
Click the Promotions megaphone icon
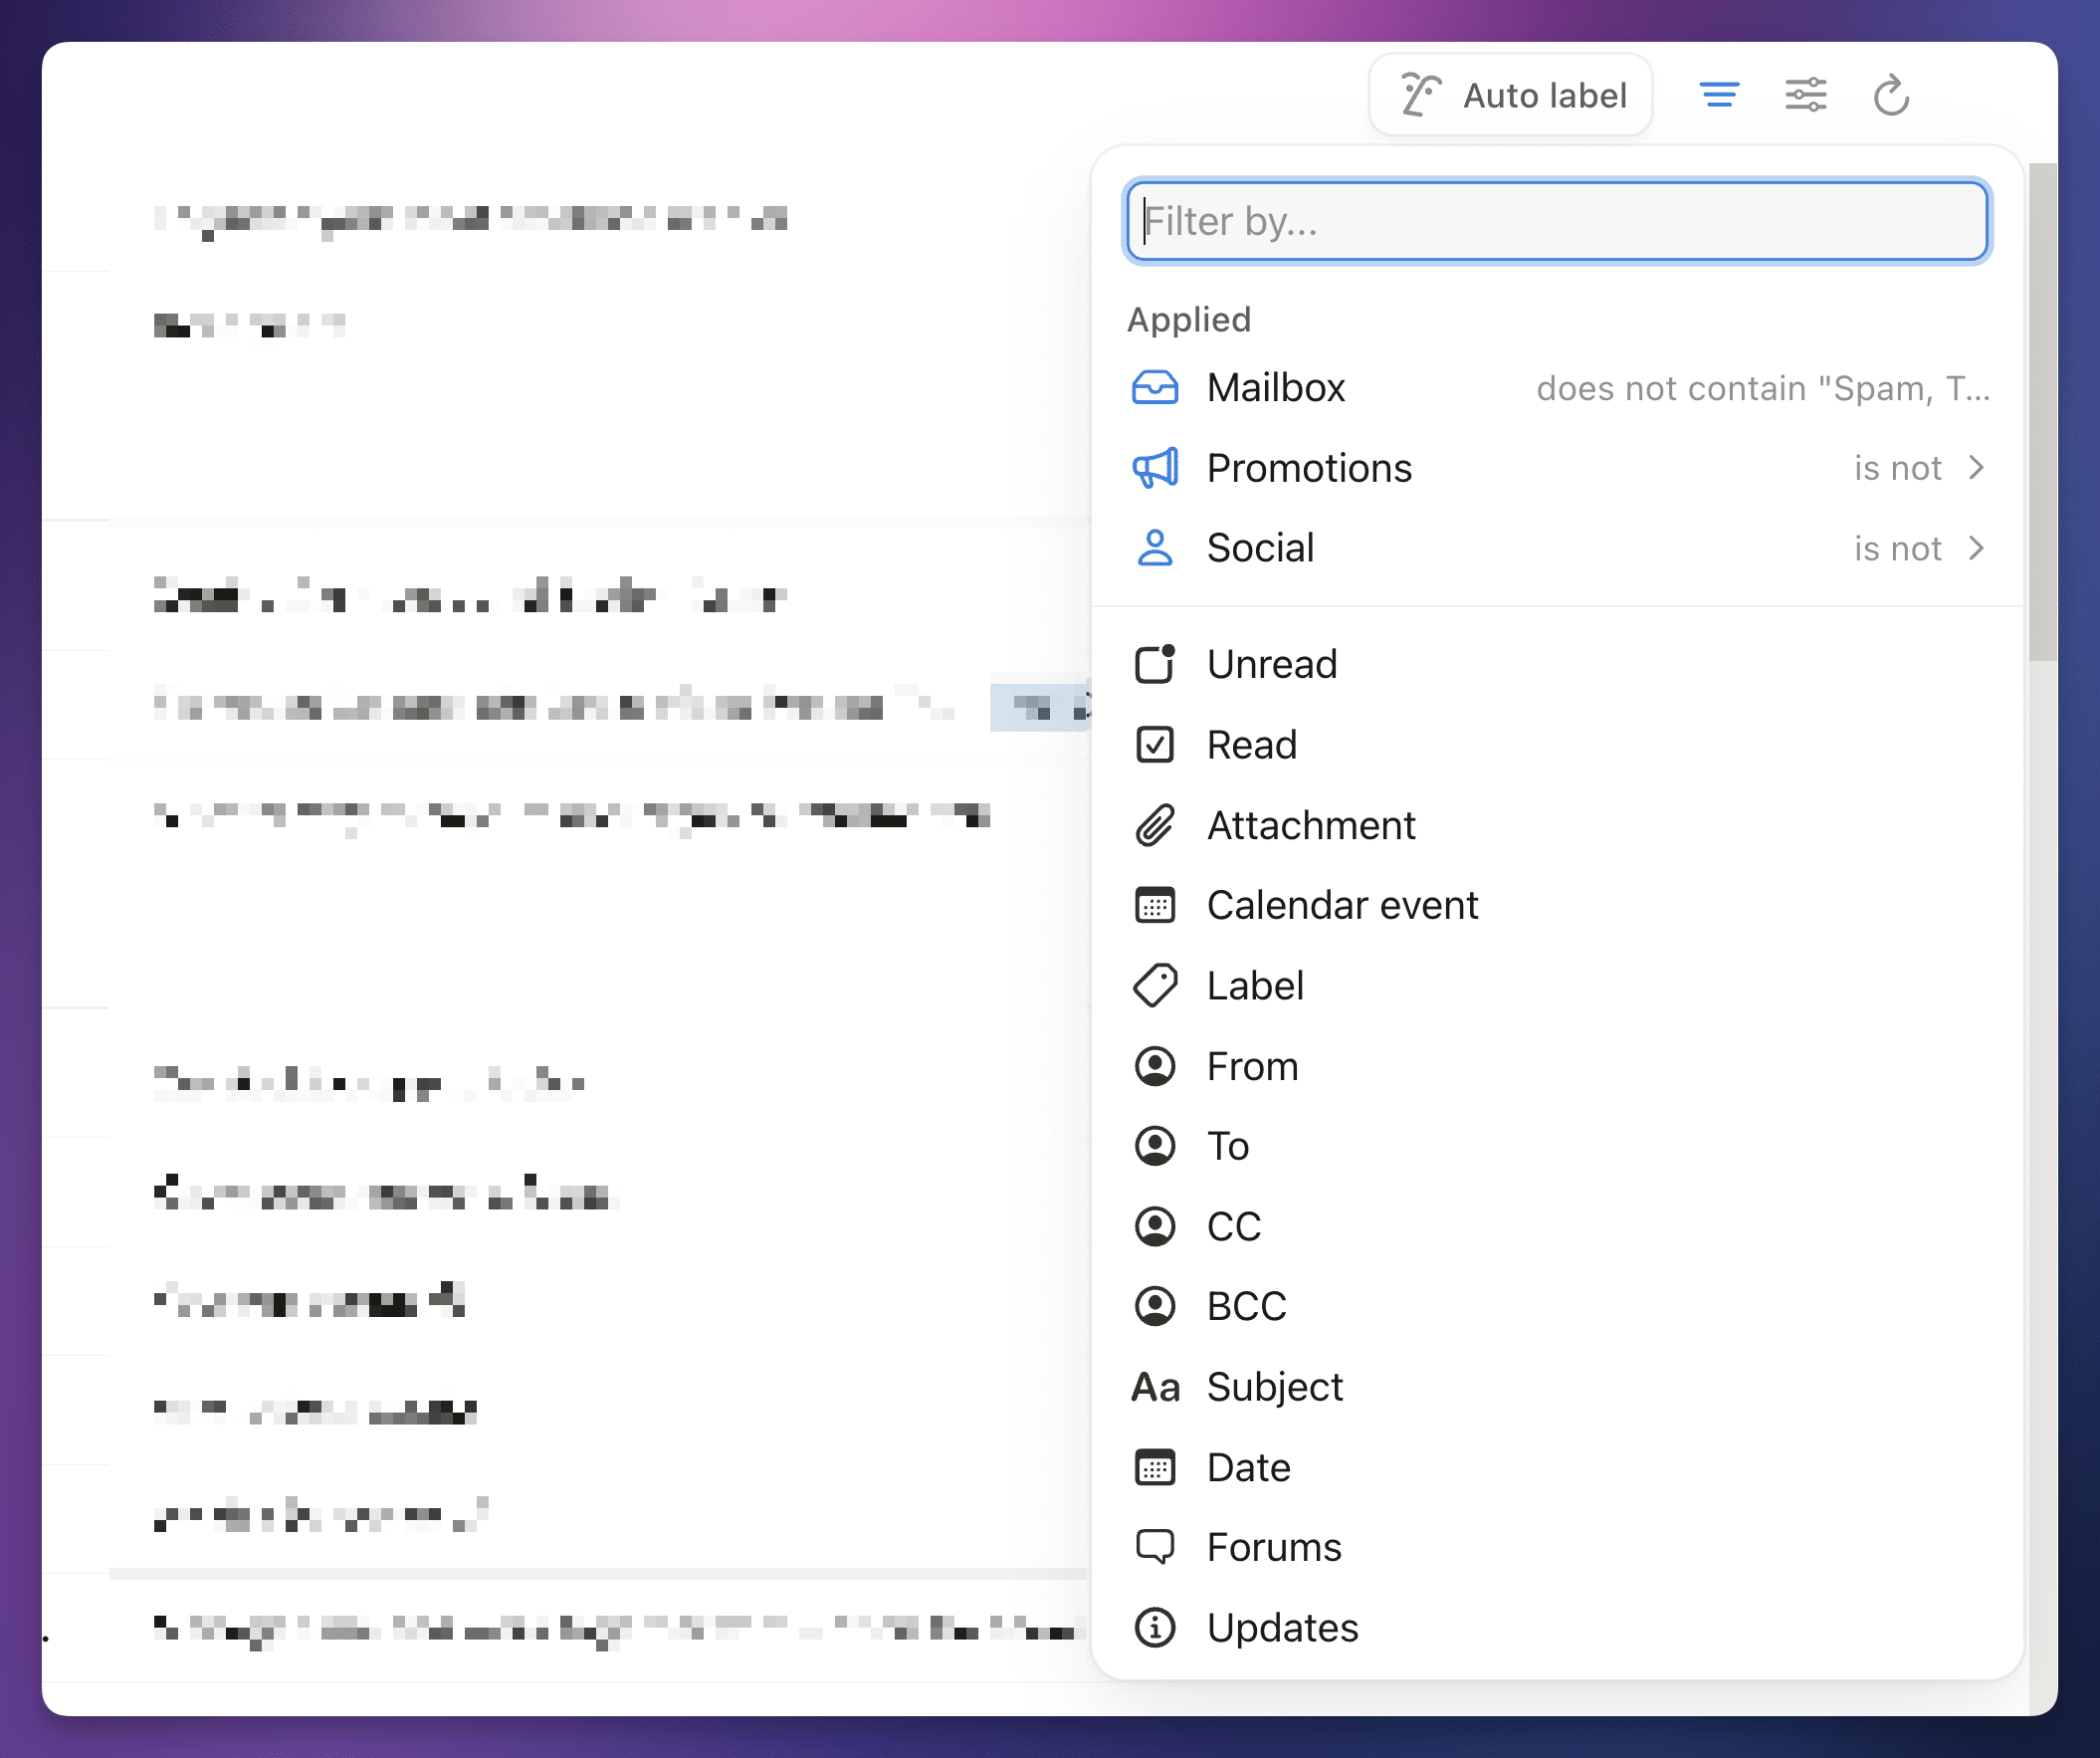pyautogui.click(x=1155, y=468)
